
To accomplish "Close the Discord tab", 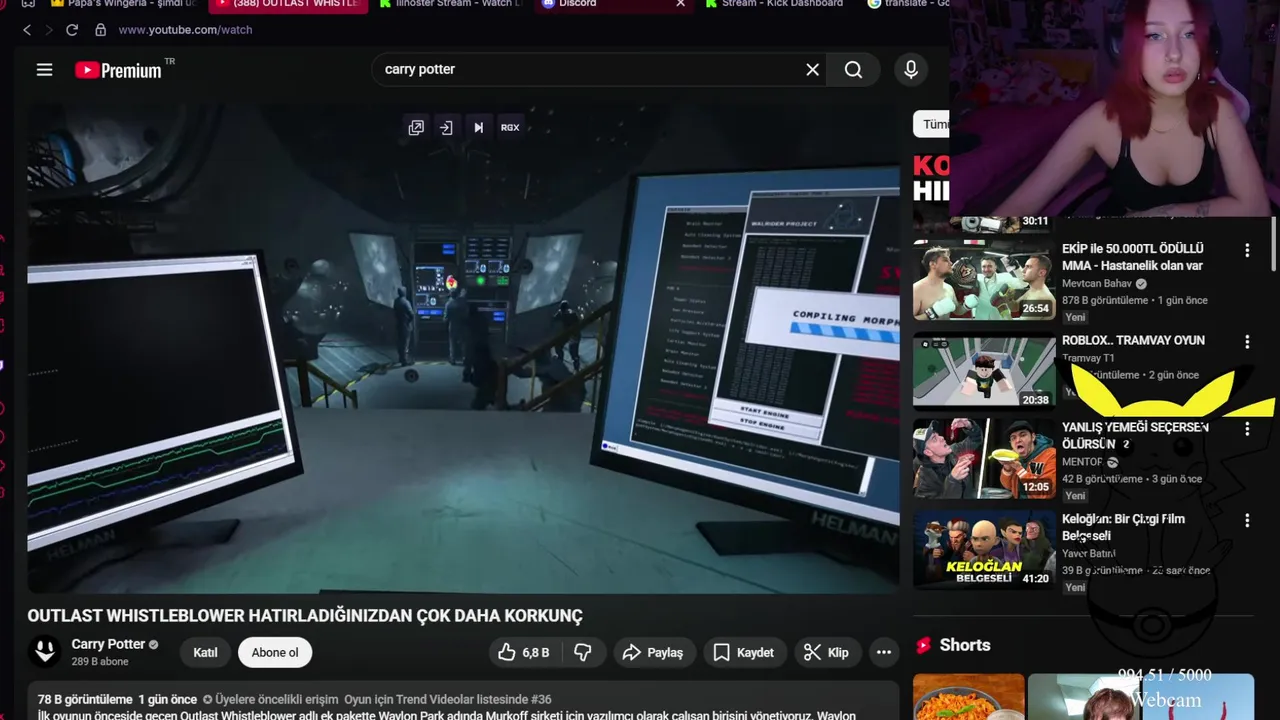I will [680, 4].
